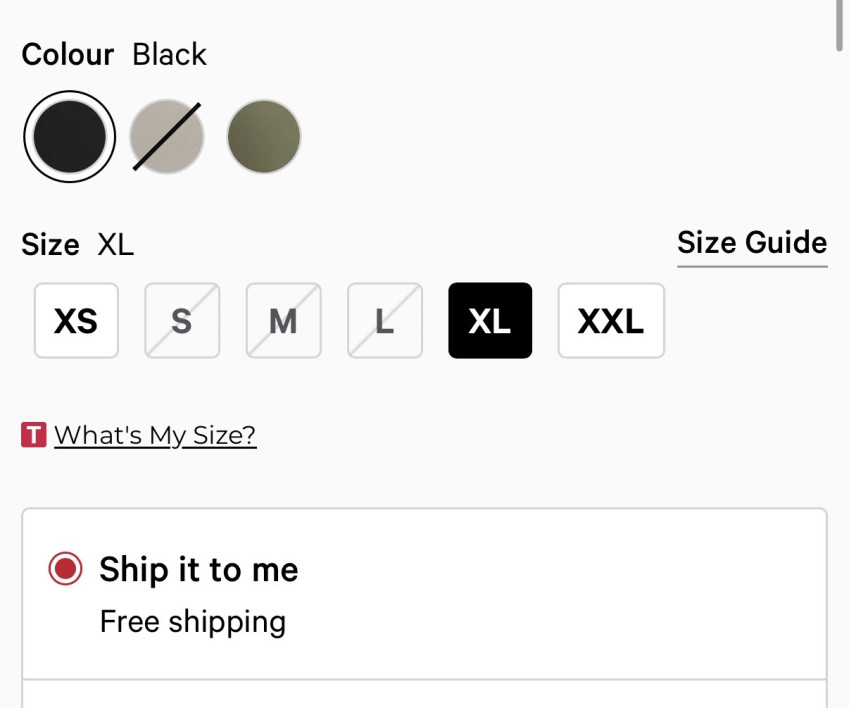Click the XL text beside Size label
This screenshot has width=849, height=708.
point(115,245)
